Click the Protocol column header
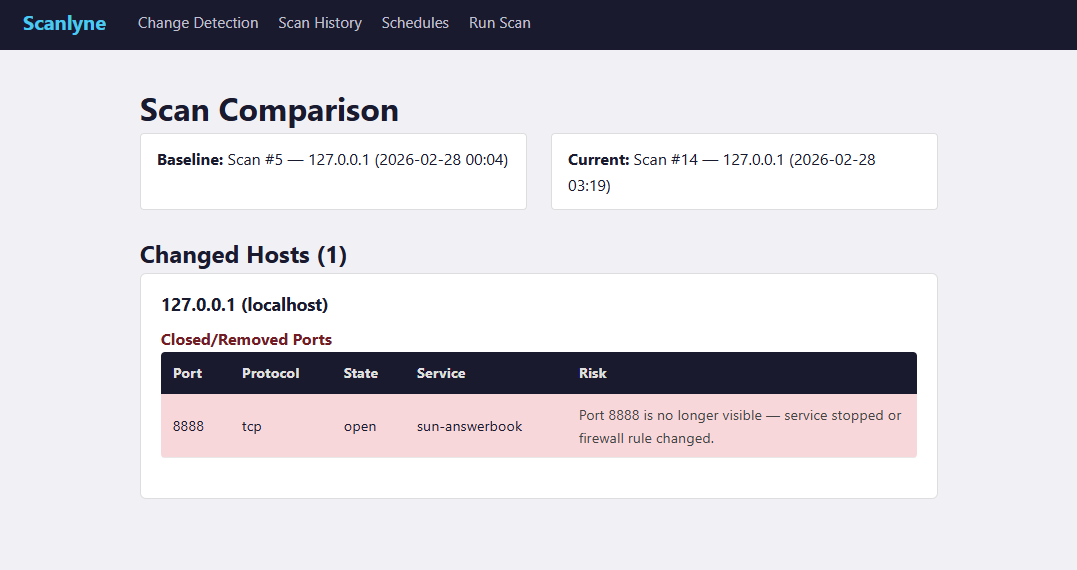Image resolution: width=1077 pixels, height=570 pixels. [270, 373]
